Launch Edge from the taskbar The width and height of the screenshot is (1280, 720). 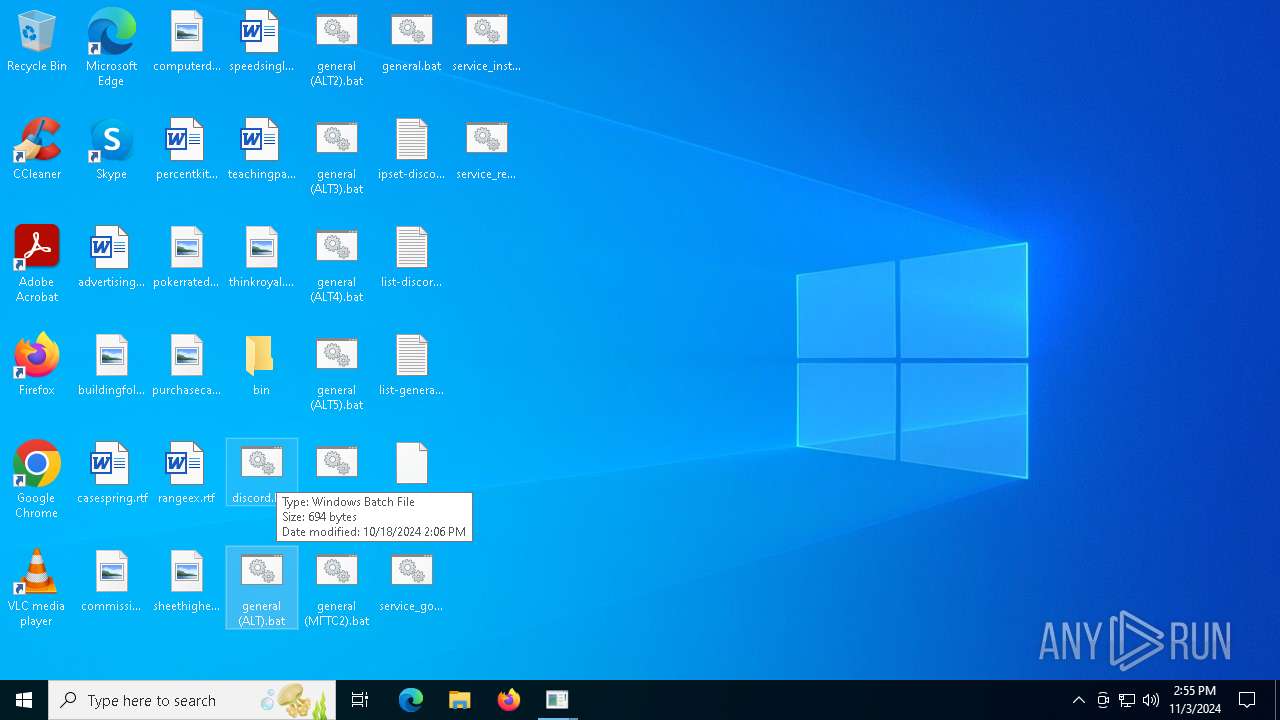coord(411,700)
